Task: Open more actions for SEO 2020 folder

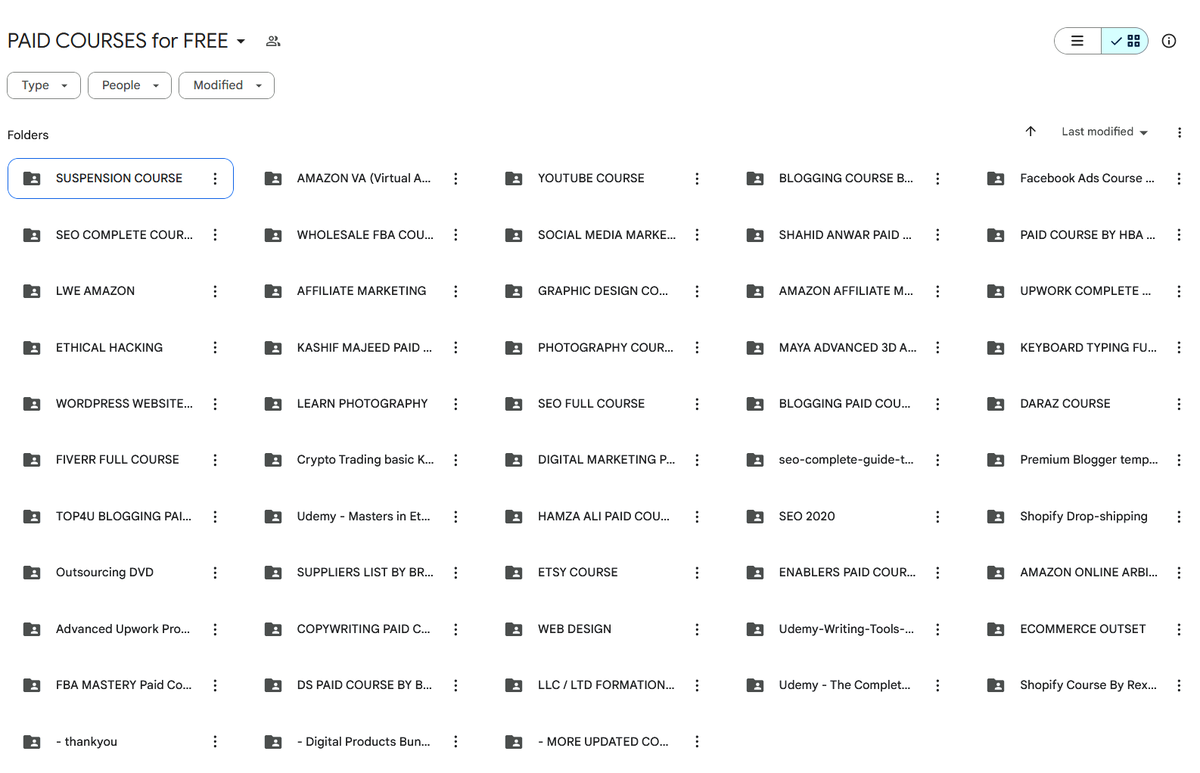Action: point(938,517)
